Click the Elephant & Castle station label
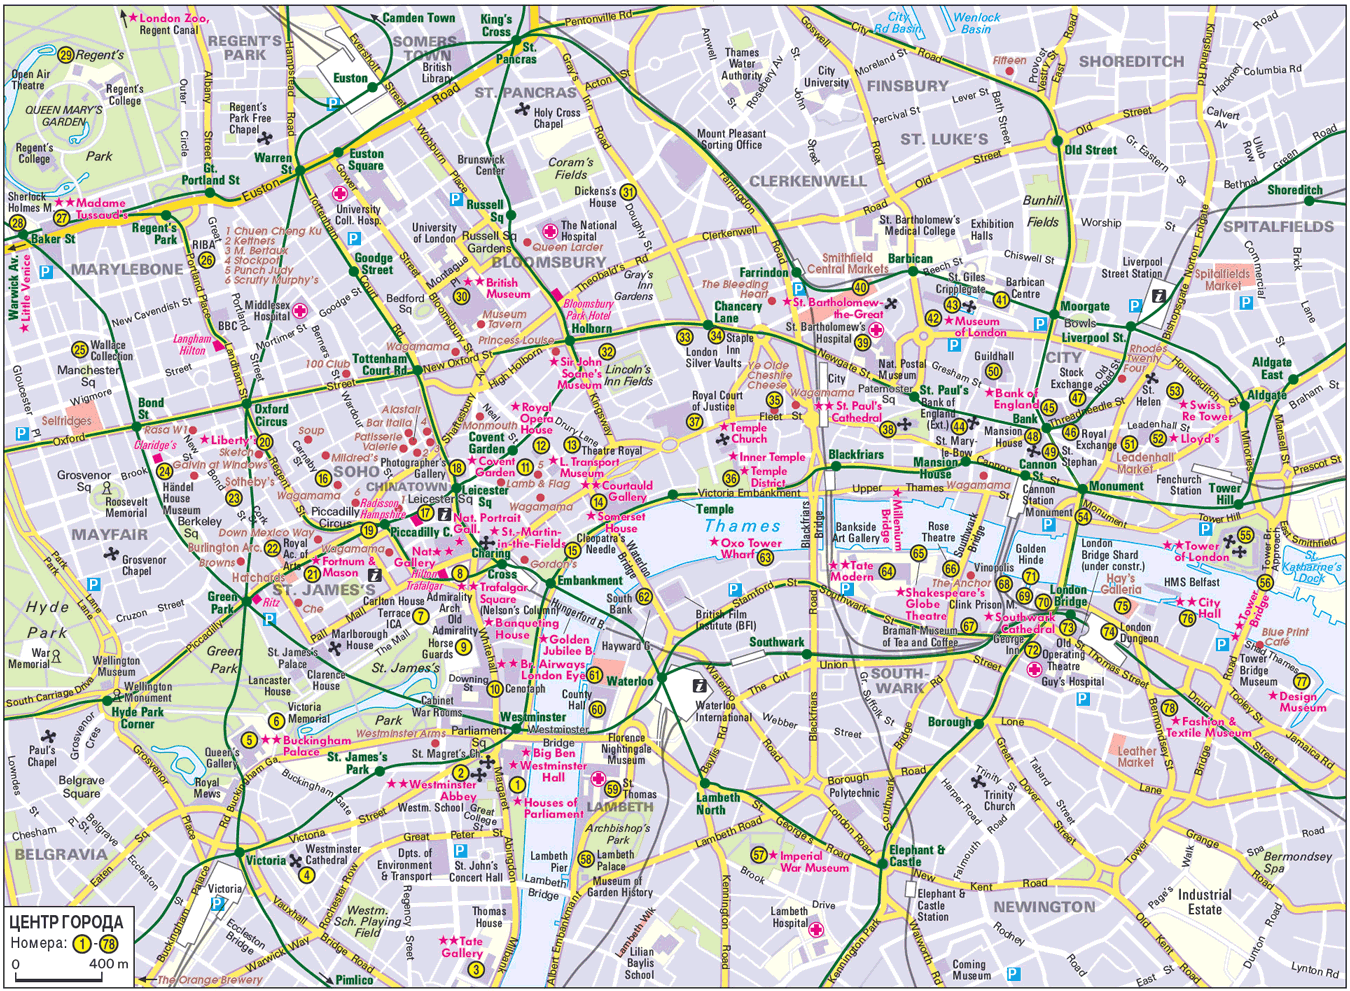 pyautogui.click(x=917, y=856)
